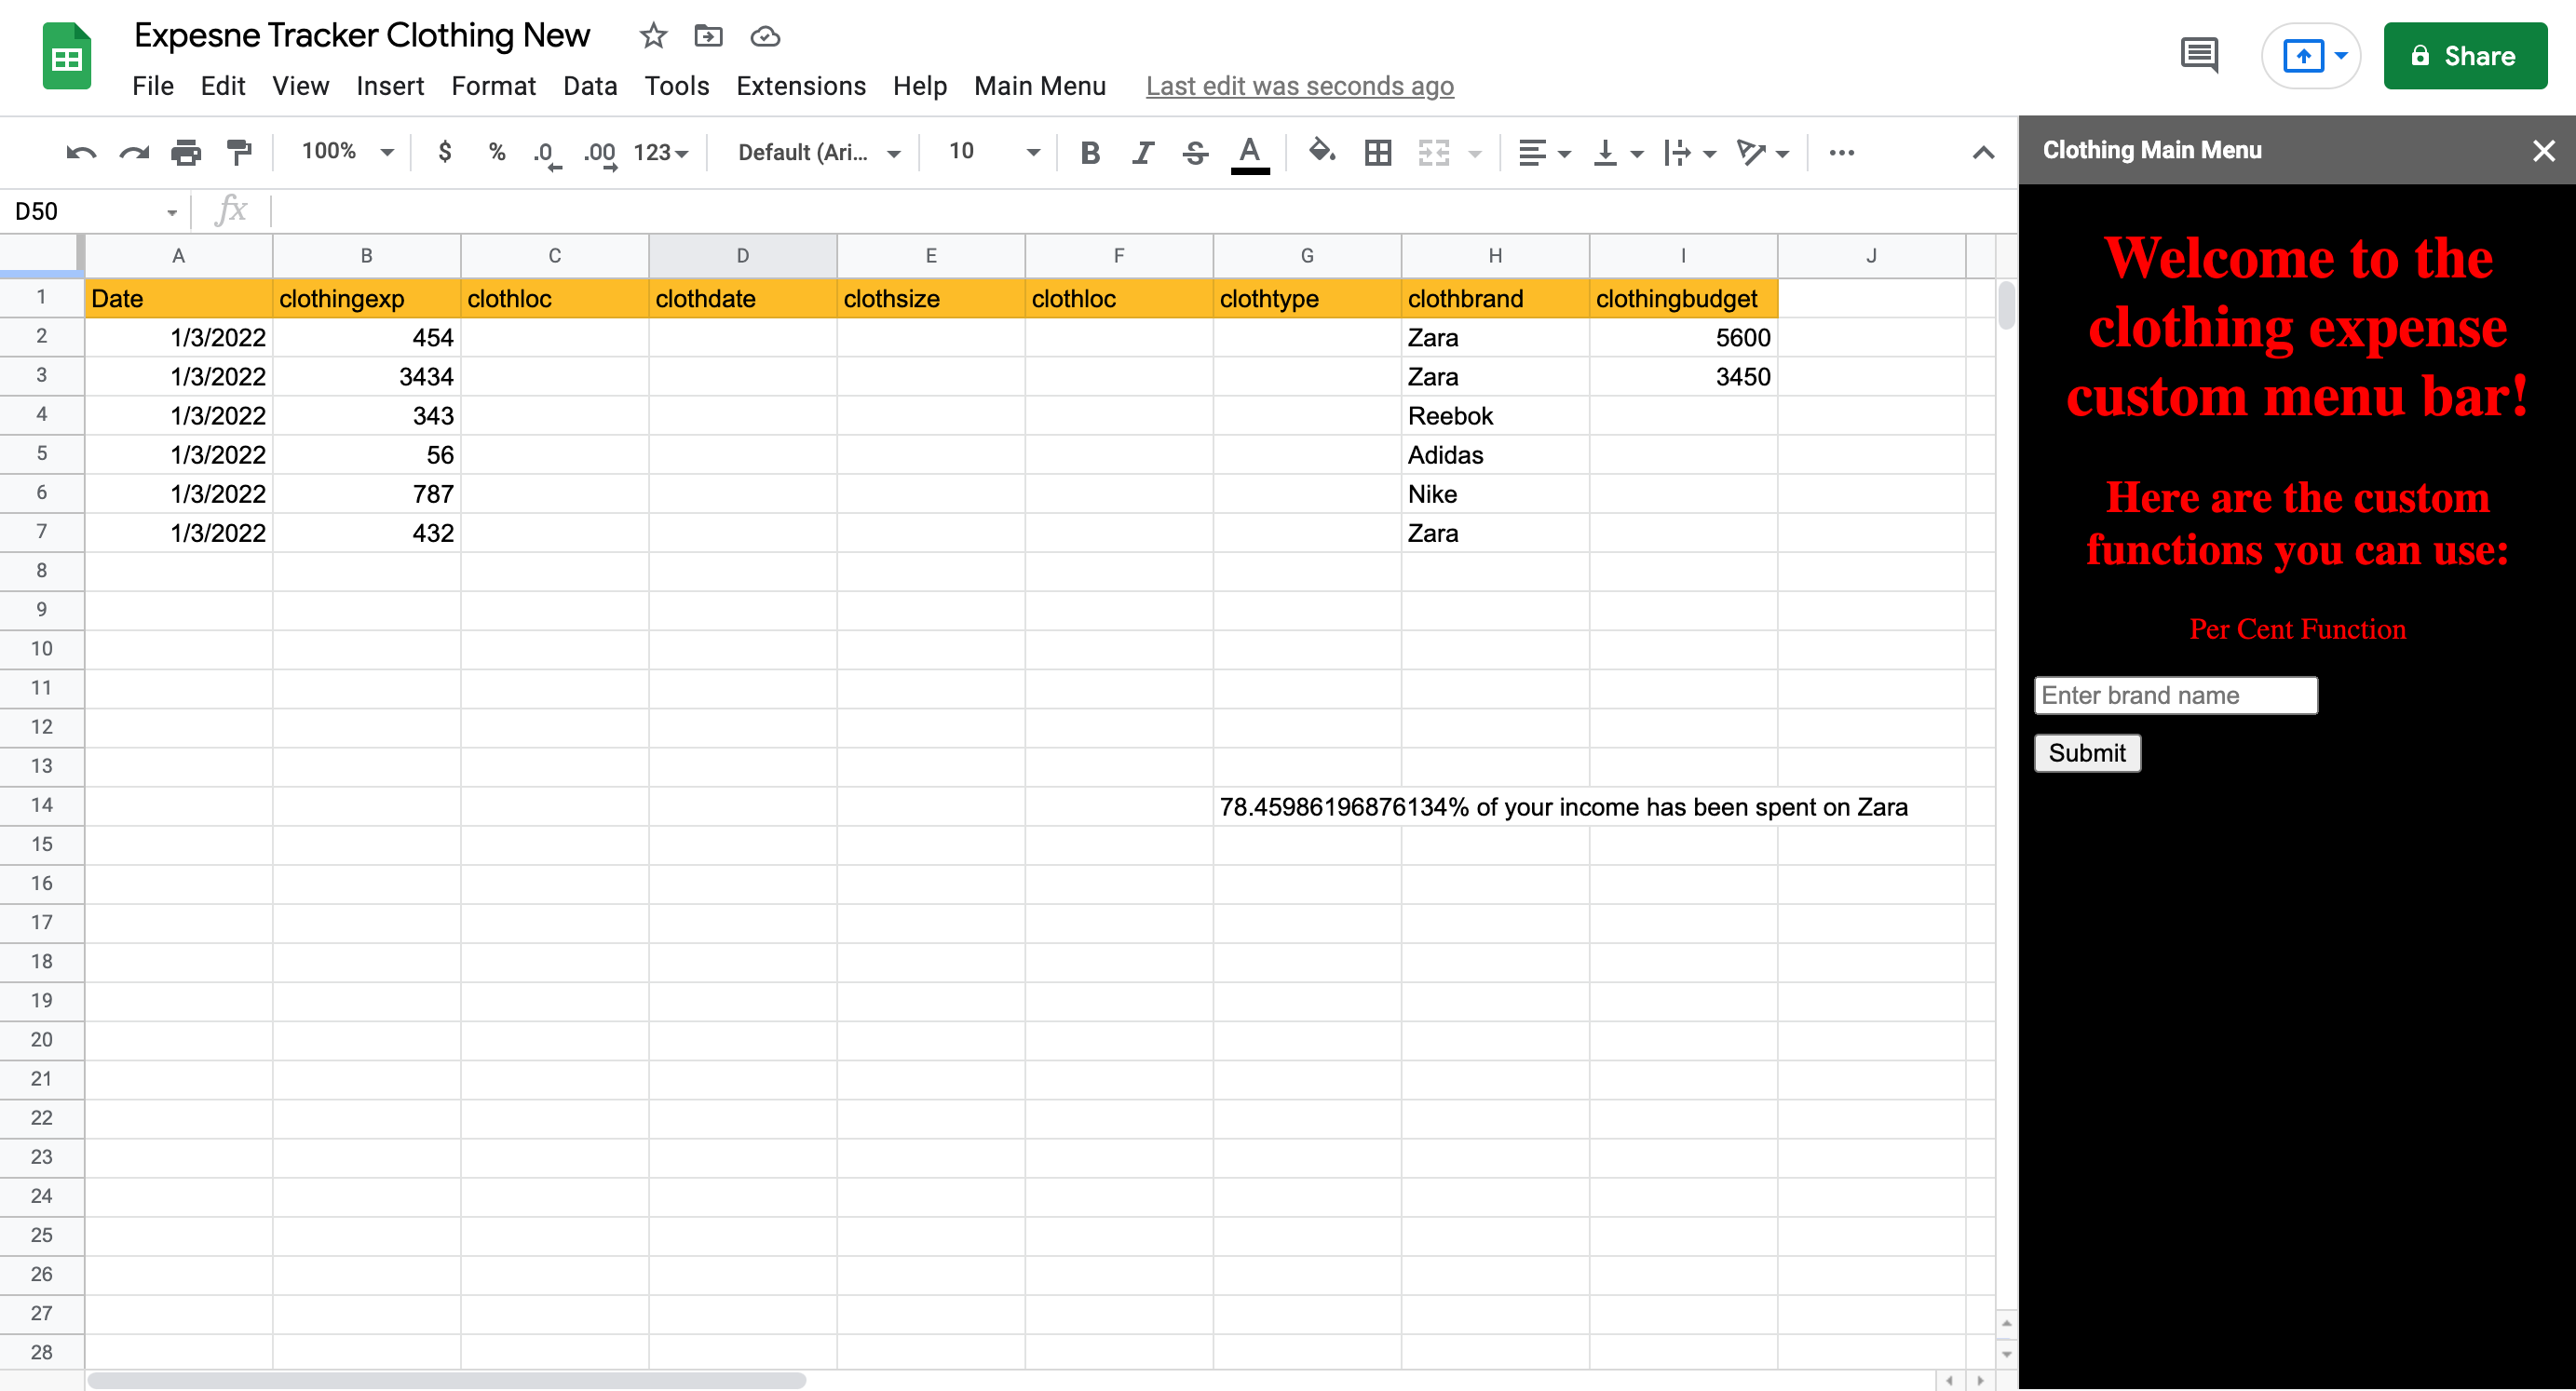Open comment history icon
The image size is (2576, 1391).
click(2199, 56)
